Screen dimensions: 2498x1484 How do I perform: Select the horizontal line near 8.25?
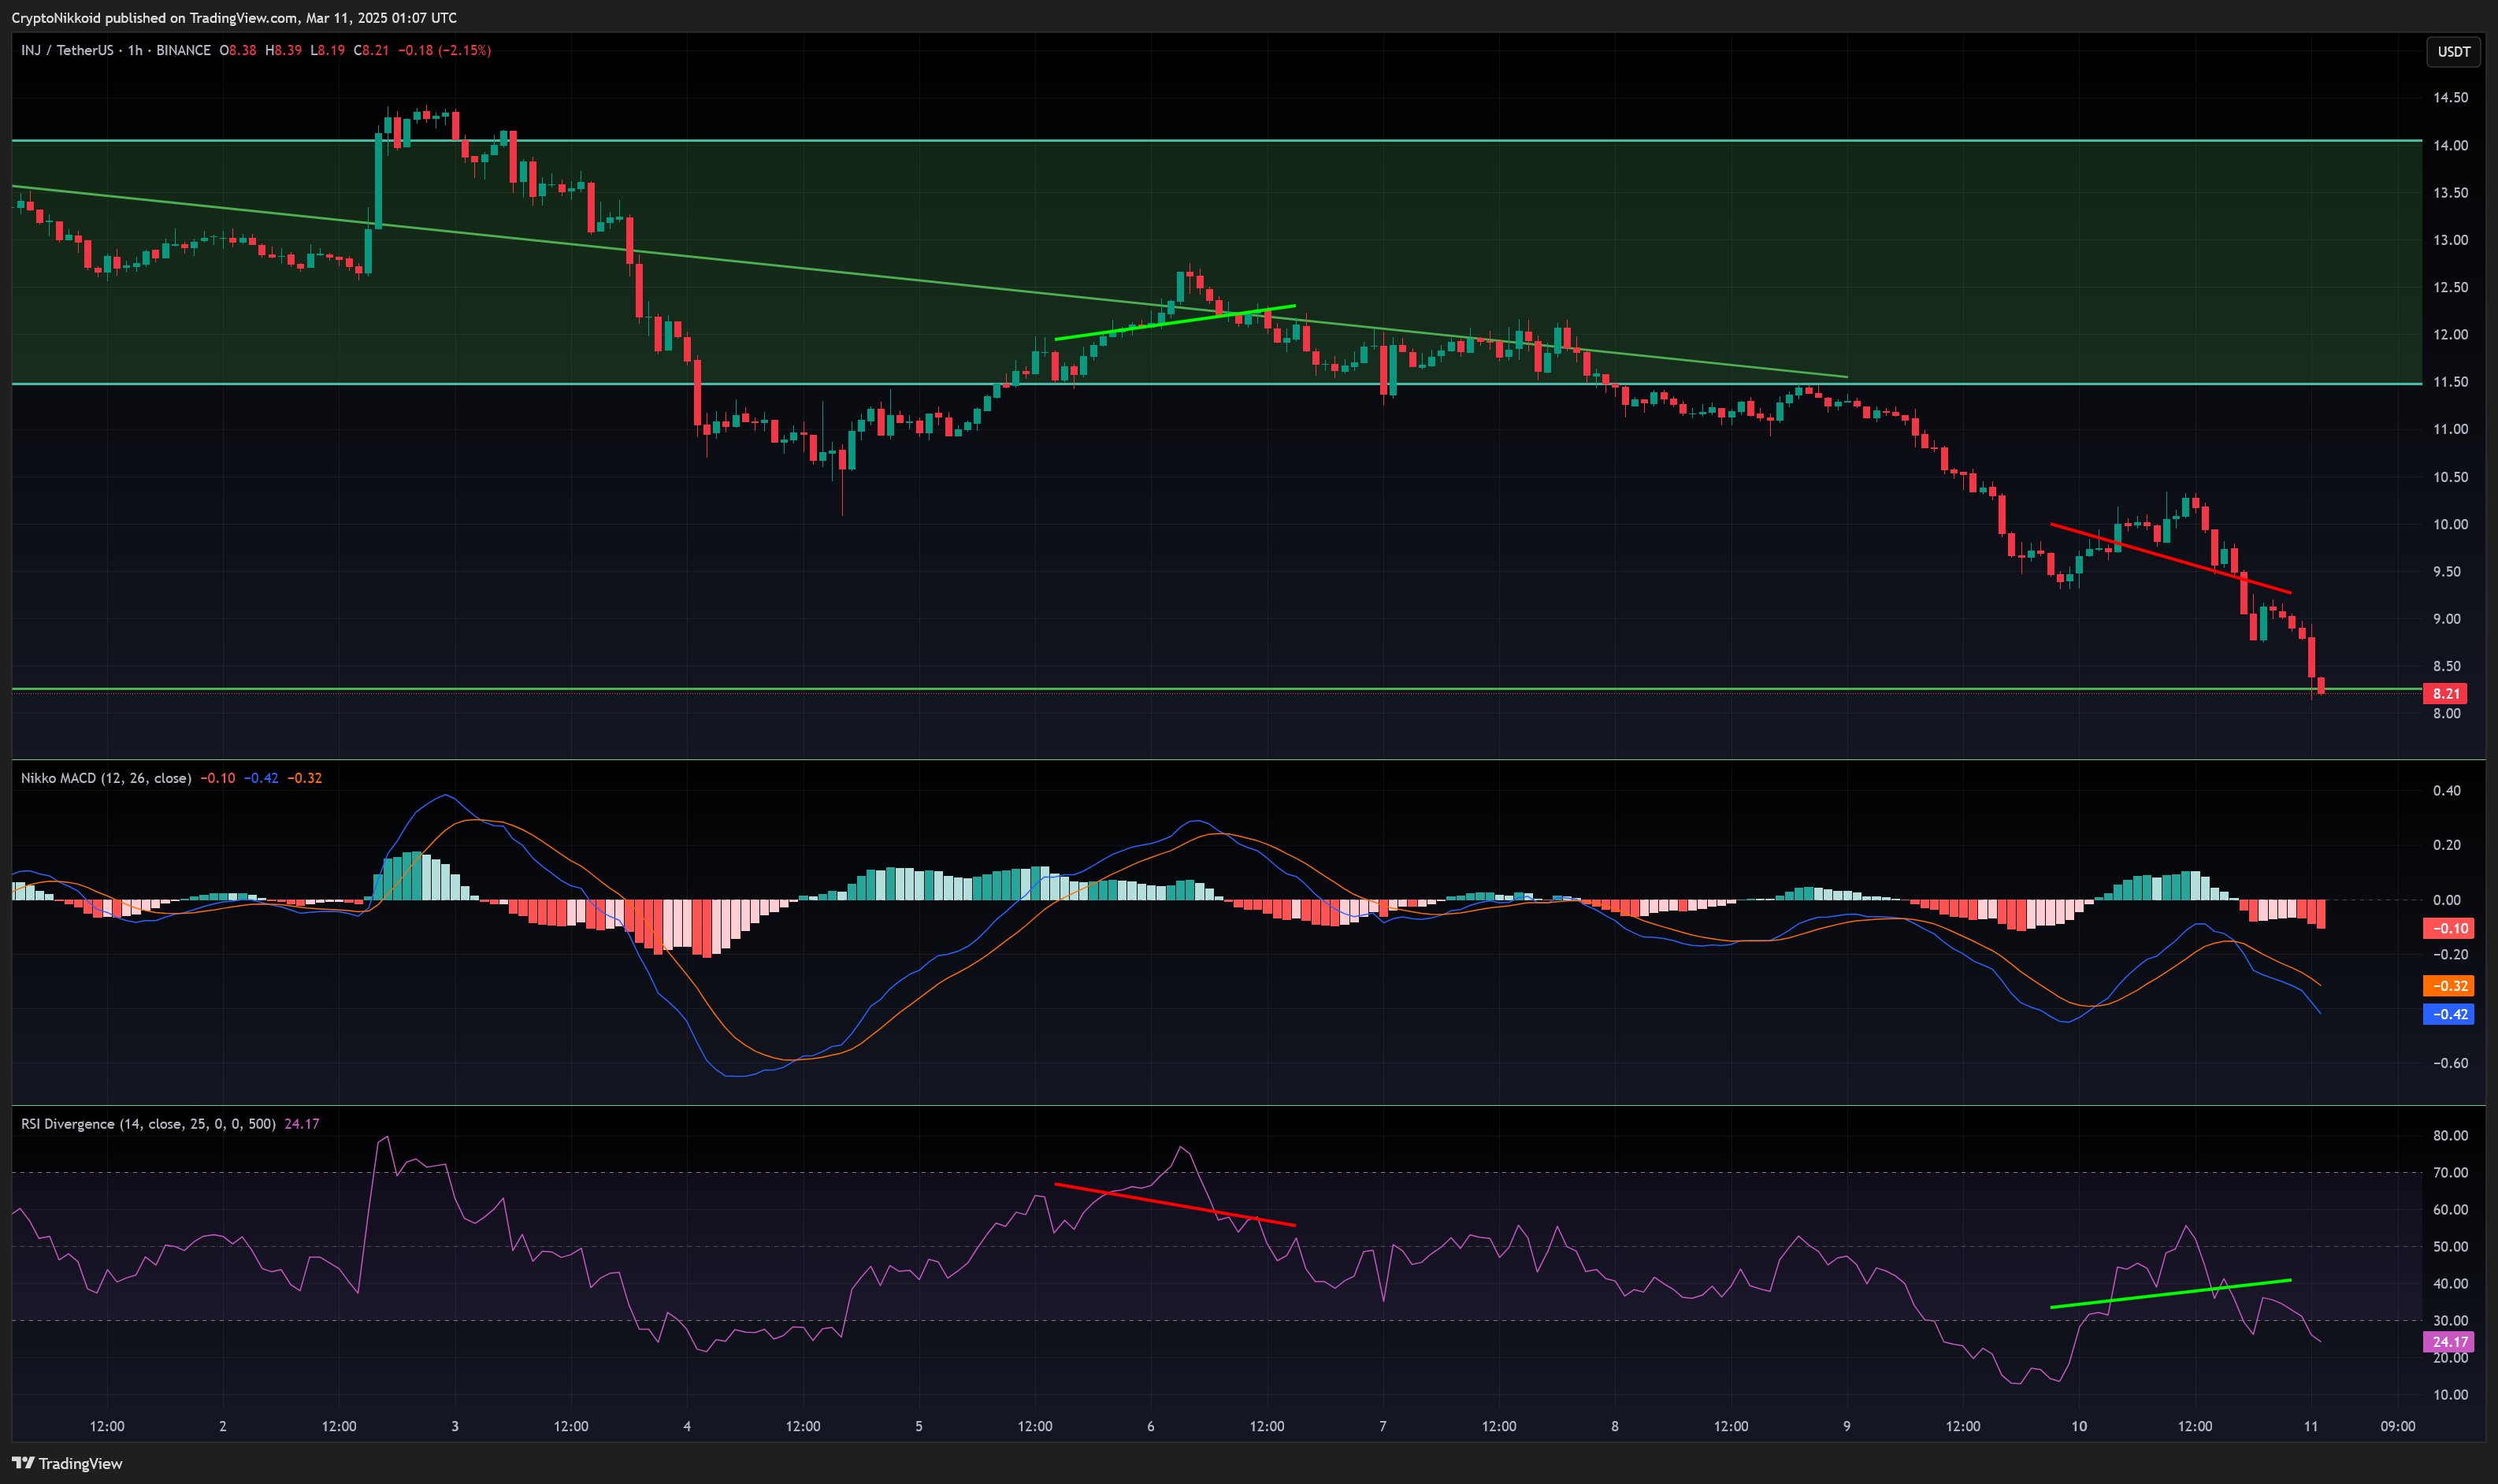click(x=1217, y=688)
